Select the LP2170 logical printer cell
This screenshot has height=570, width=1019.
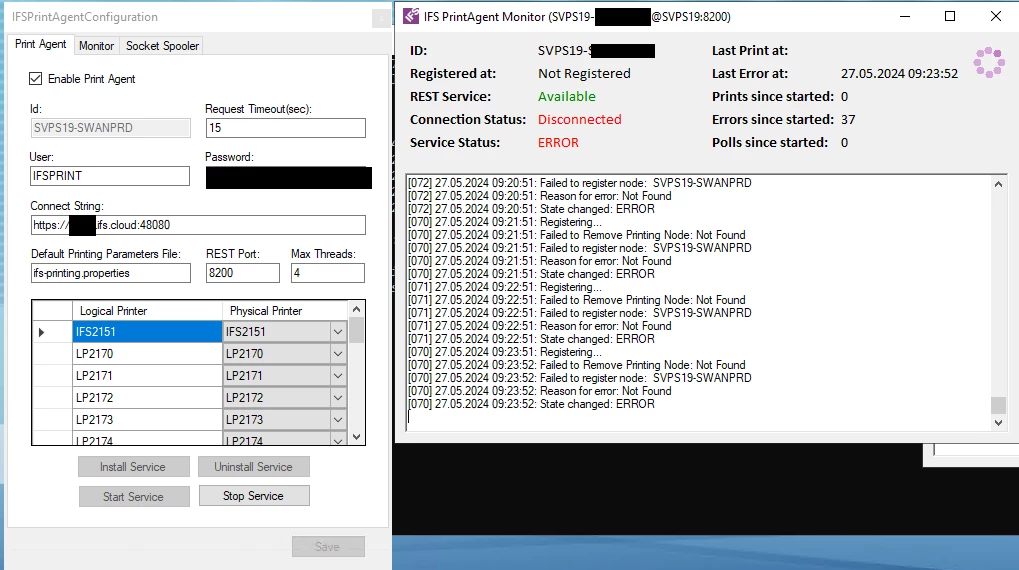pos(148,354)
